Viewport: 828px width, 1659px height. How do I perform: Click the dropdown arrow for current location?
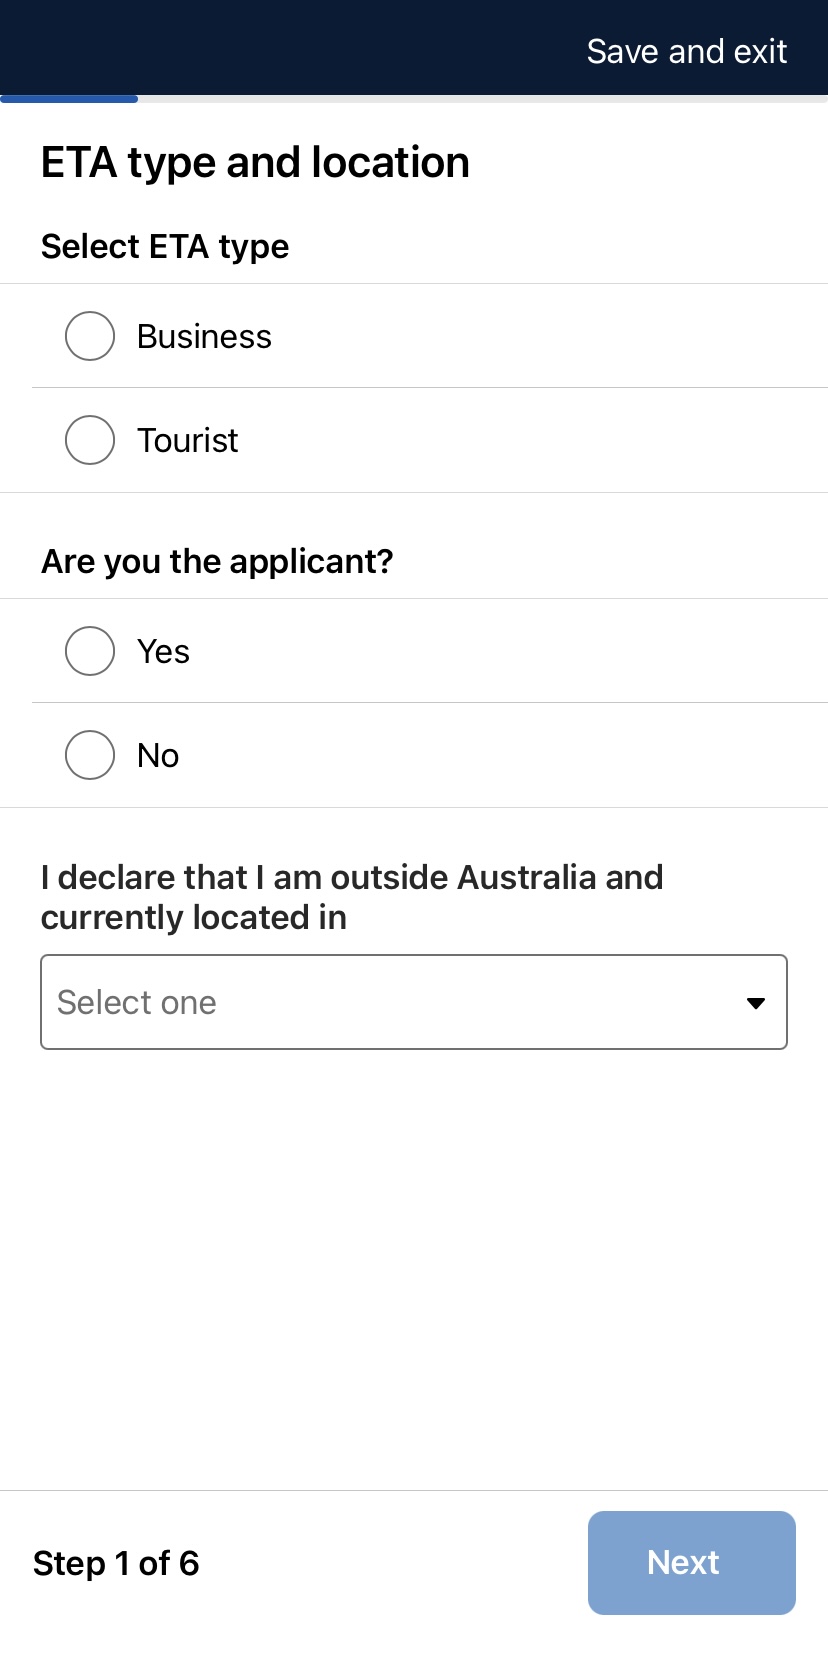(x=756, y=1003)
